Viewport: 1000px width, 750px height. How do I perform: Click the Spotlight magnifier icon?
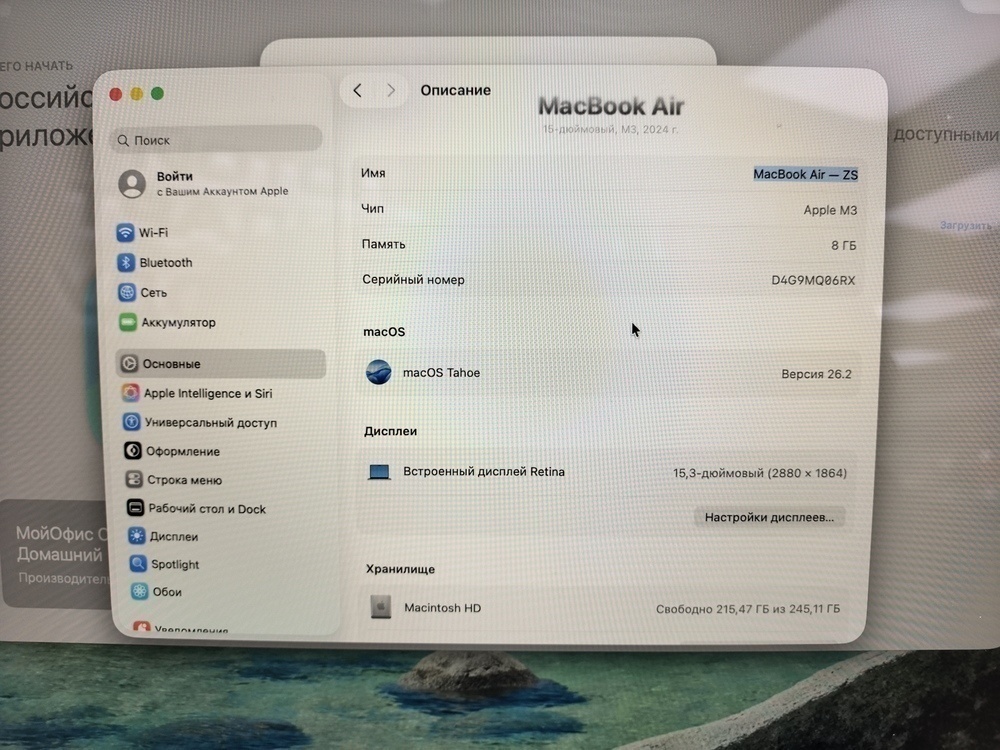coord(138,564)
